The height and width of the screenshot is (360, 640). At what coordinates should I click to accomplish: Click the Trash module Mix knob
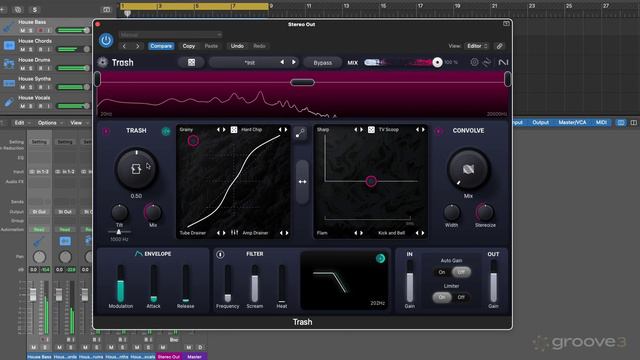[x=153, y=212]
